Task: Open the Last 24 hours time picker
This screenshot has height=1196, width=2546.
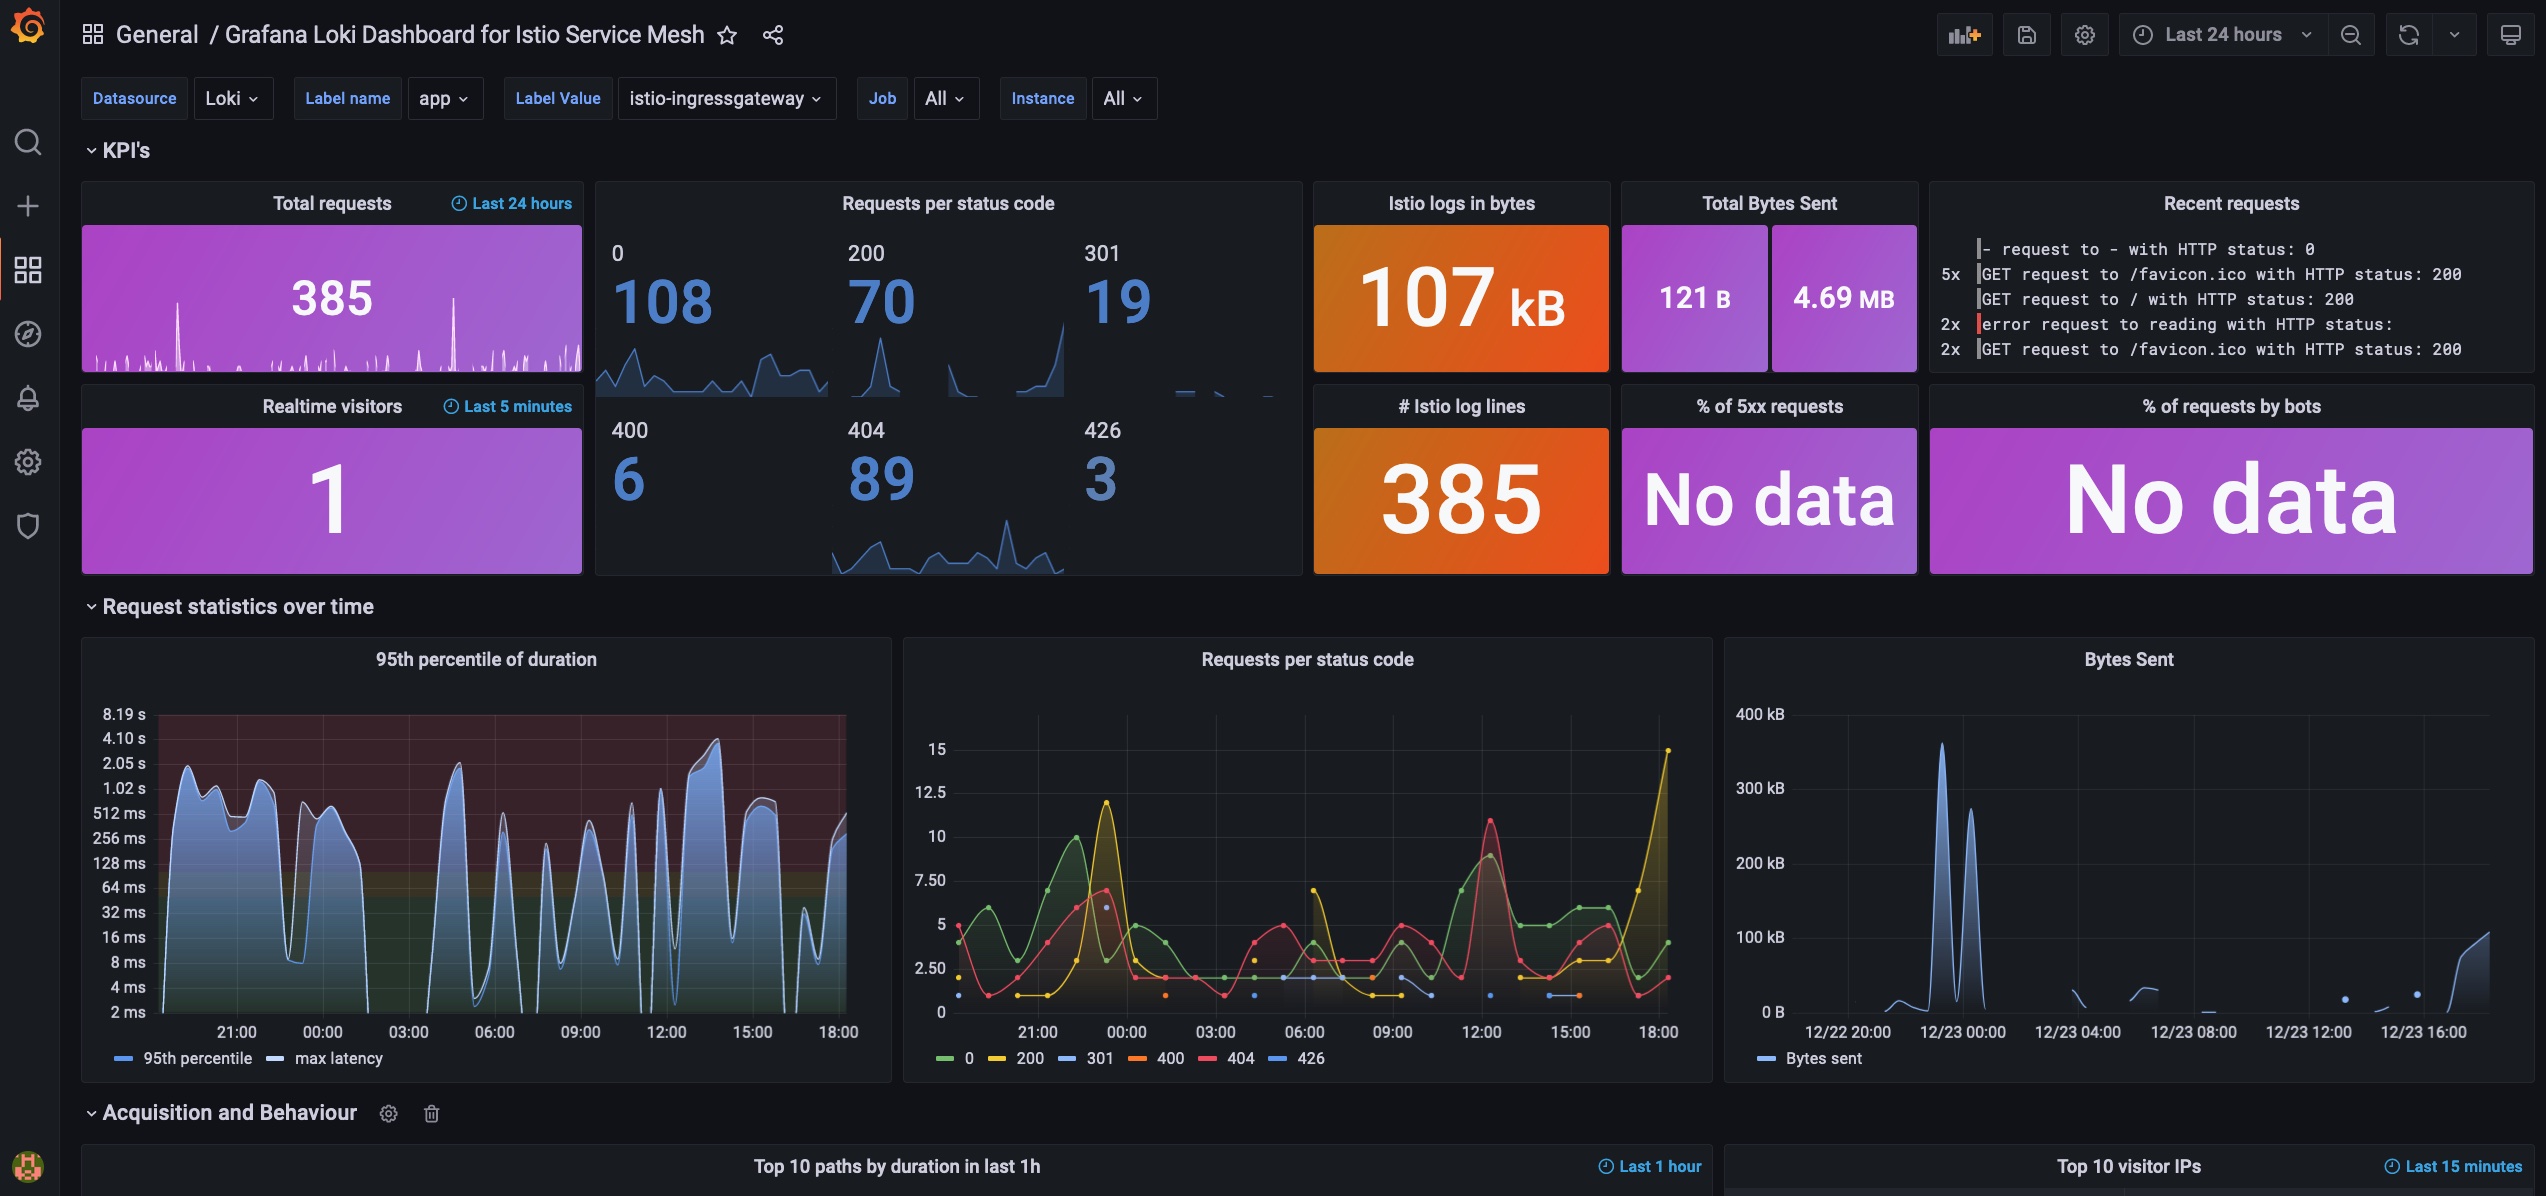Action: (x=2222, y=35)
